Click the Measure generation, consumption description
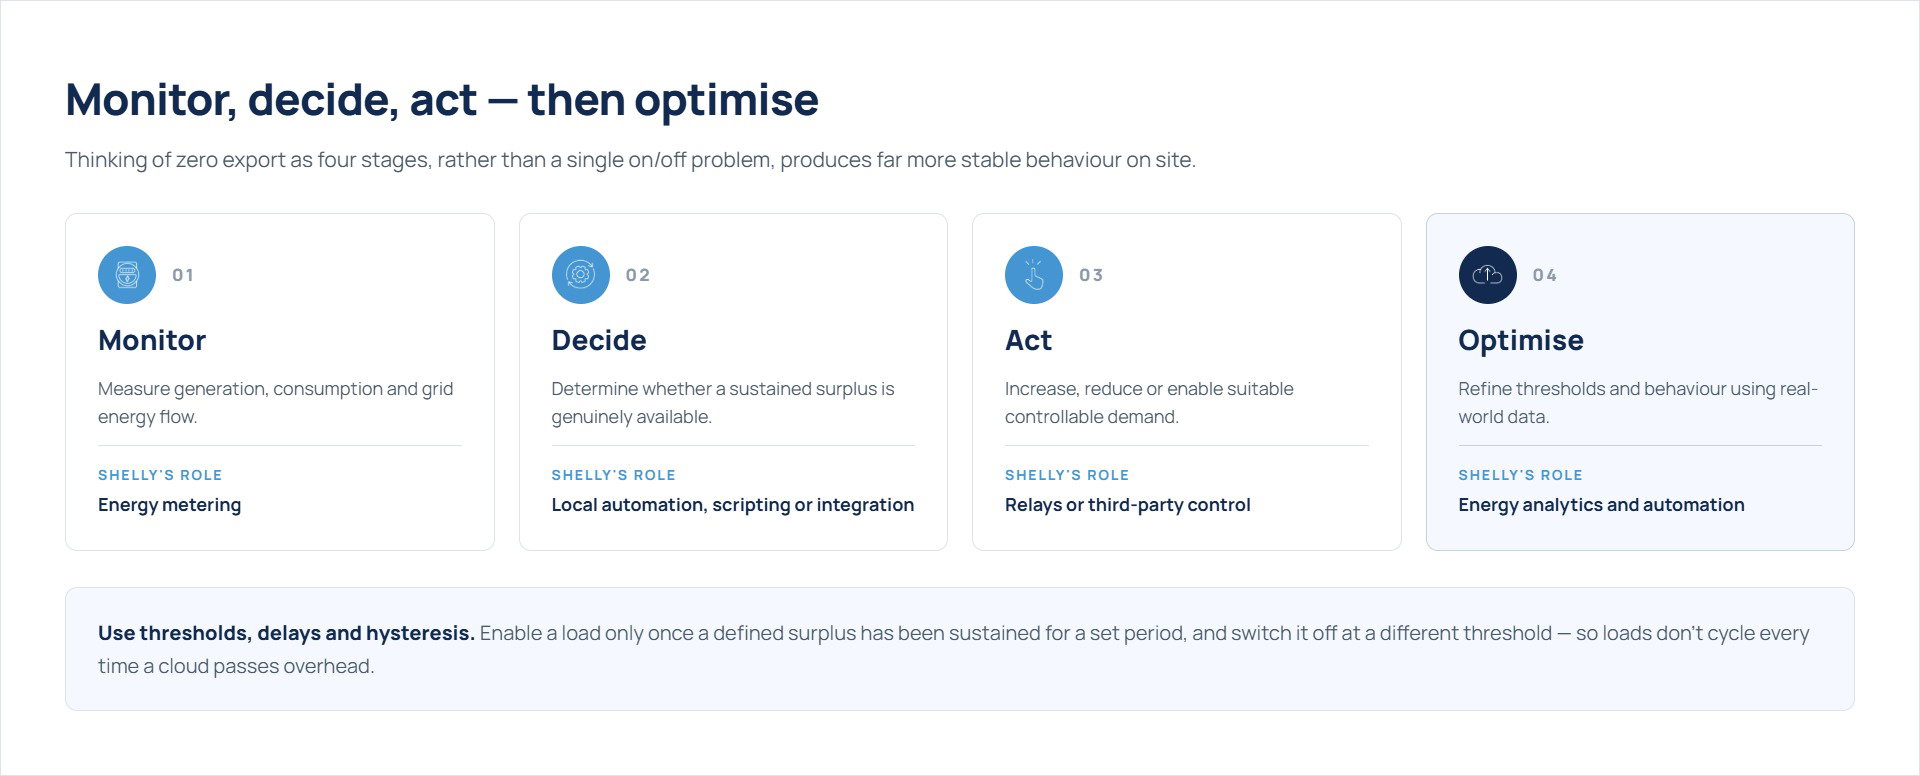1920x776 pixels. tap(276, 402)
